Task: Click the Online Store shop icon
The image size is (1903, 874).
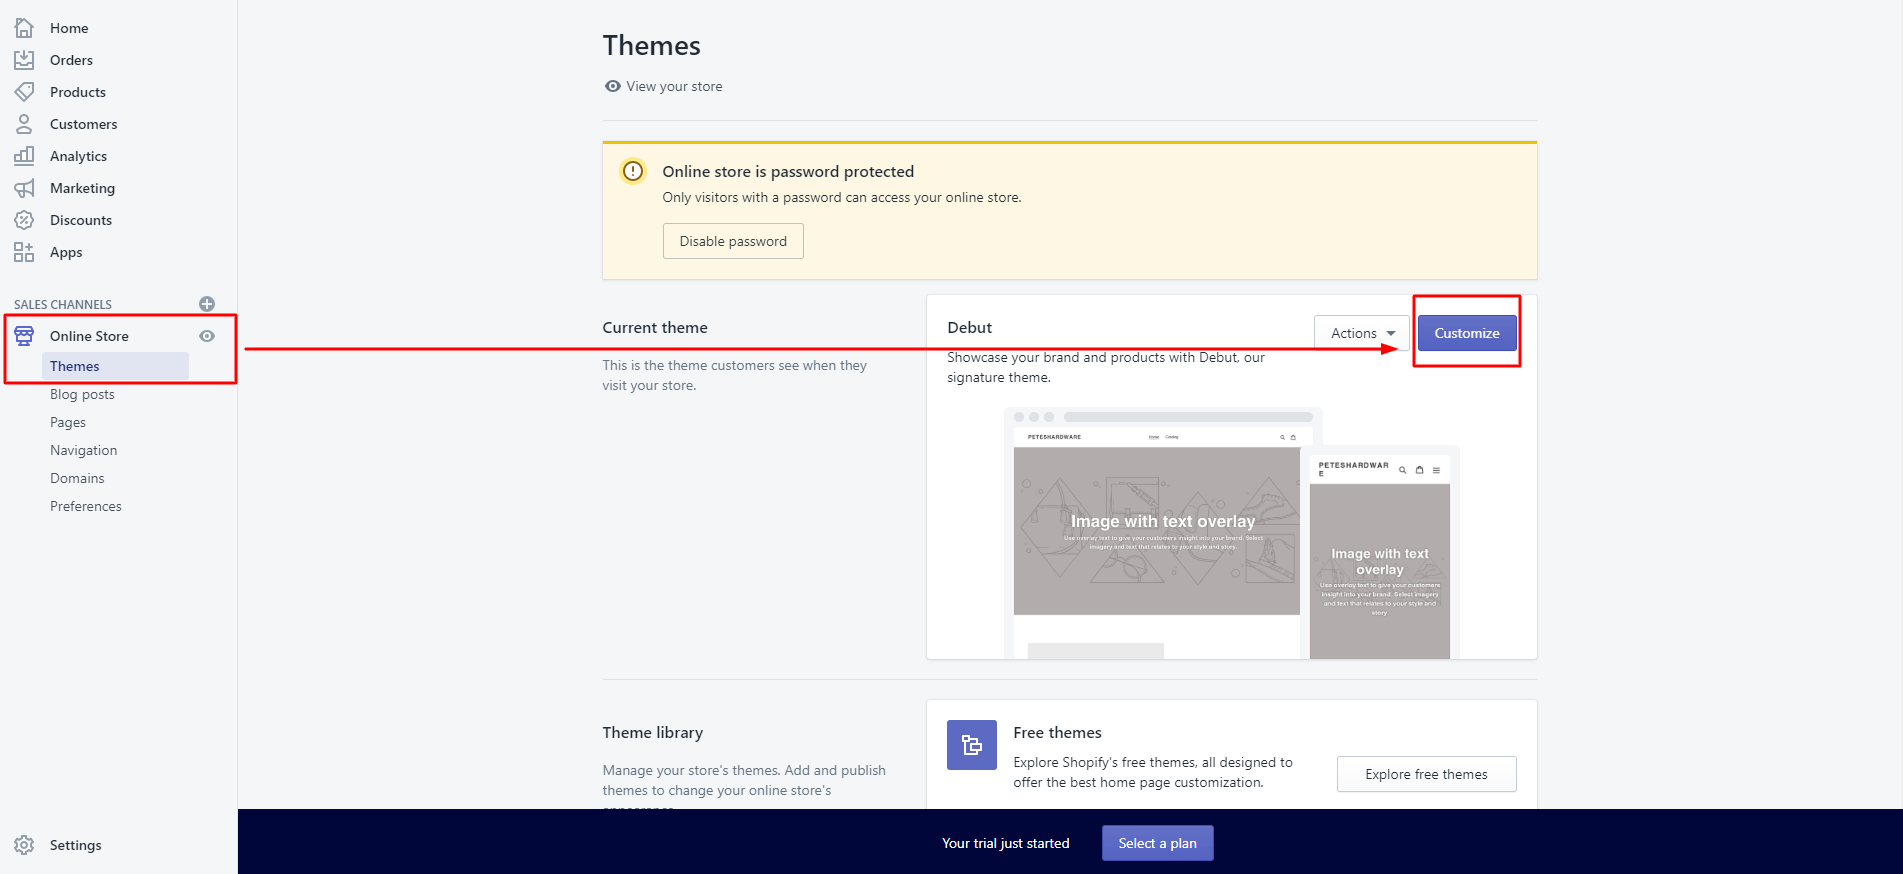Action: click(x=24, y=336)
